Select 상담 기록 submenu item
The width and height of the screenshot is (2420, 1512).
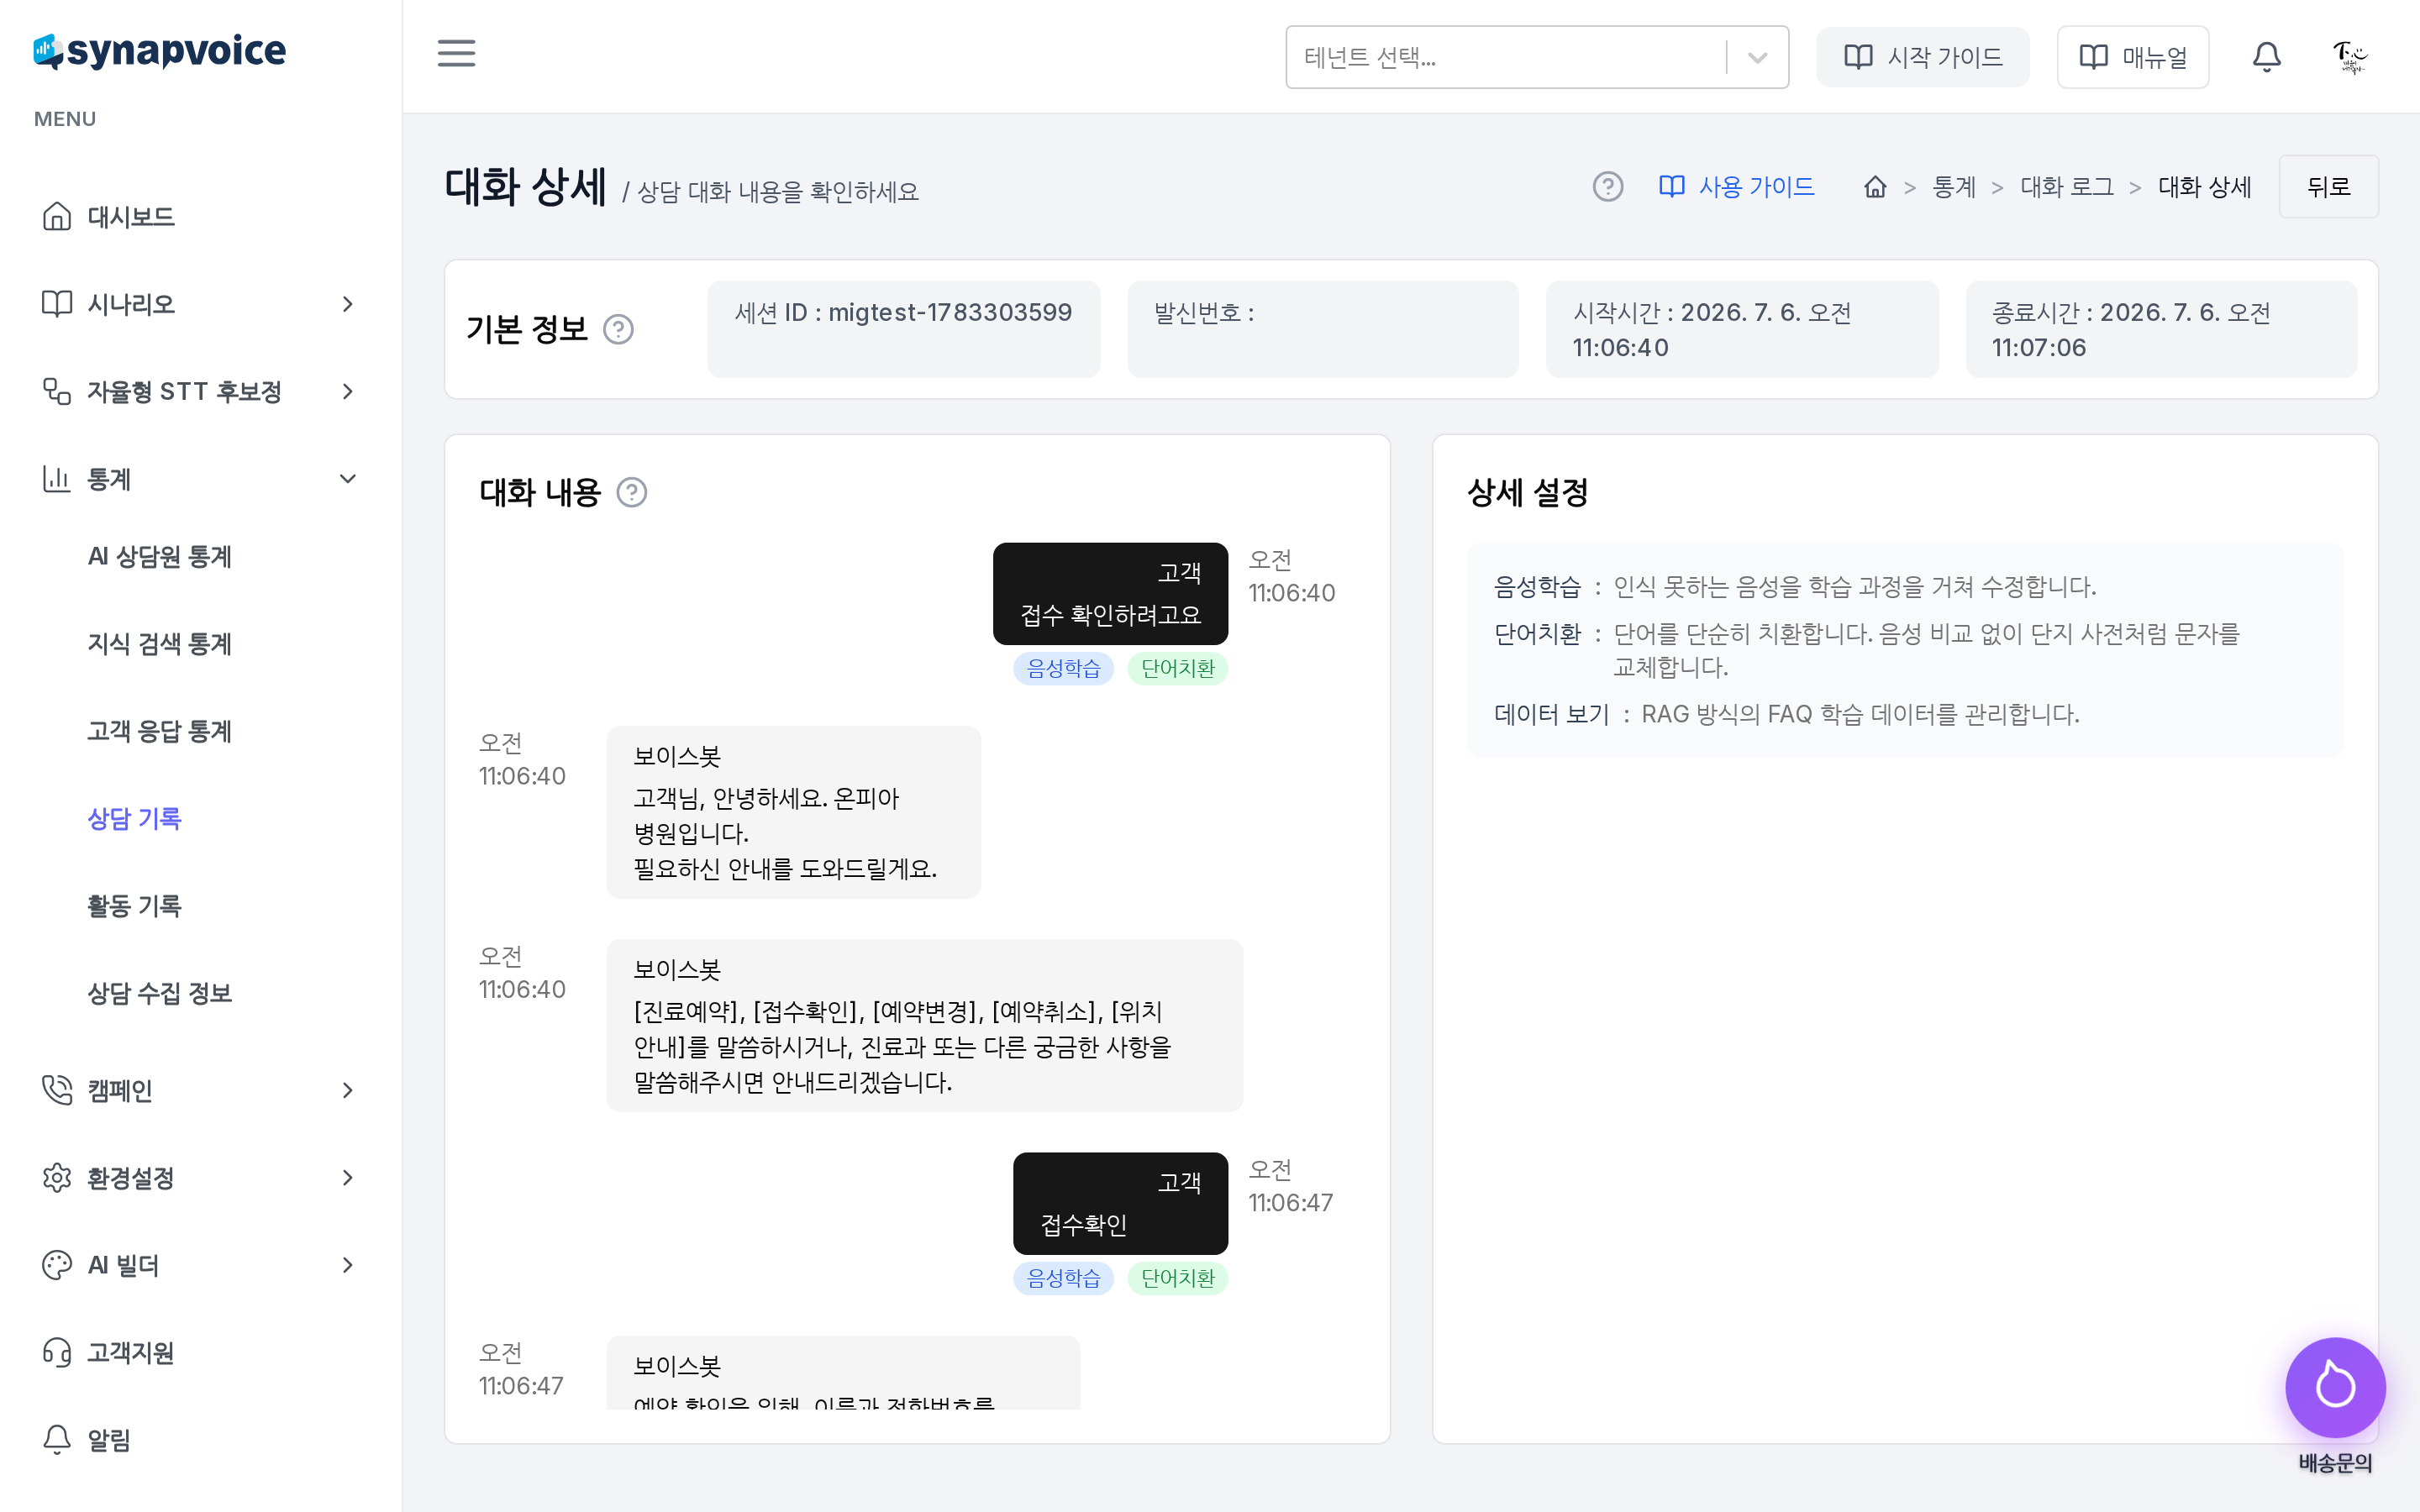pos(135,819)
